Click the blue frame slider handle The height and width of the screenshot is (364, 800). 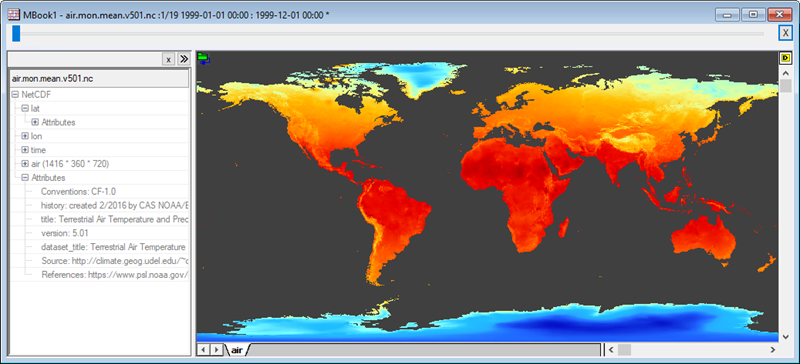pyautogui.click(x=16, y=33)
